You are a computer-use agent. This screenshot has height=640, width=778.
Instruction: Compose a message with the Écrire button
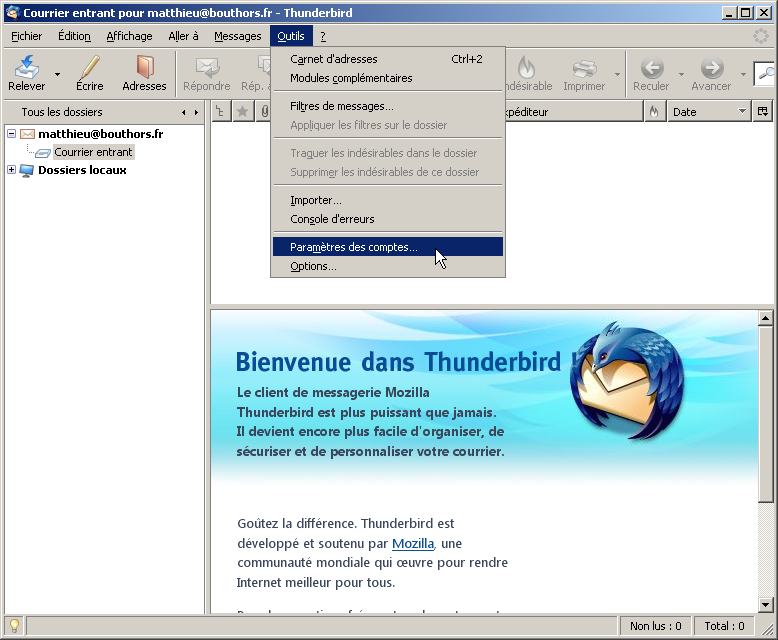[89, 68]
